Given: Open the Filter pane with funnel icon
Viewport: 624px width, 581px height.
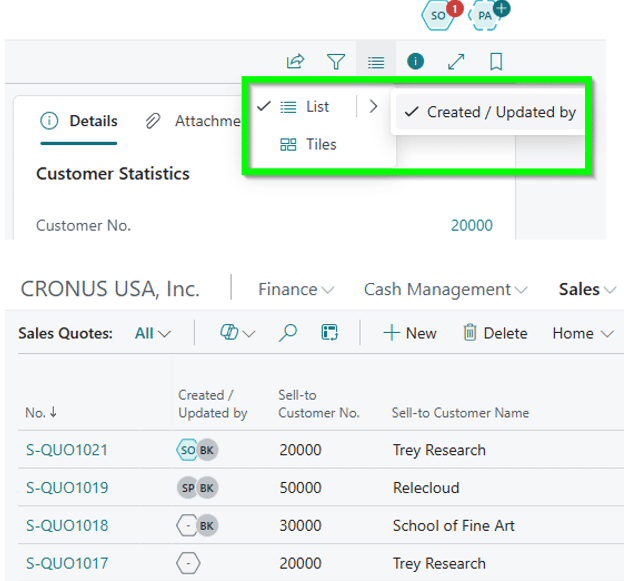Looking at the screenshot, I should pyautogui.click(x=336, y=62).
